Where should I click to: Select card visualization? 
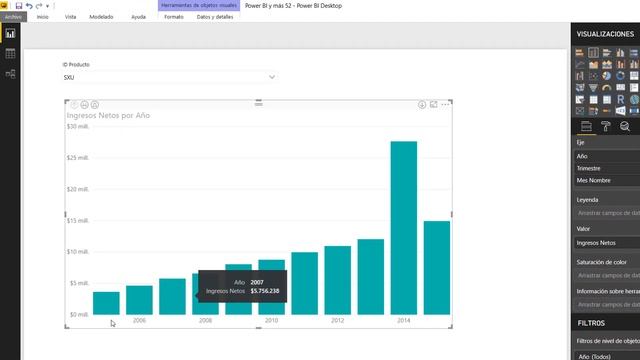click(x=620, y=87)
